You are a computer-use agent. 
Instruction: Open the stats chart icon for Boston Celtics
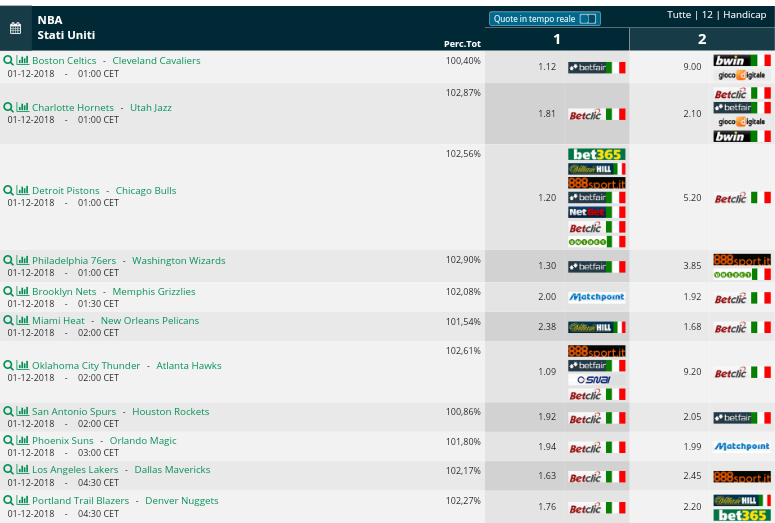pos(22,60)
